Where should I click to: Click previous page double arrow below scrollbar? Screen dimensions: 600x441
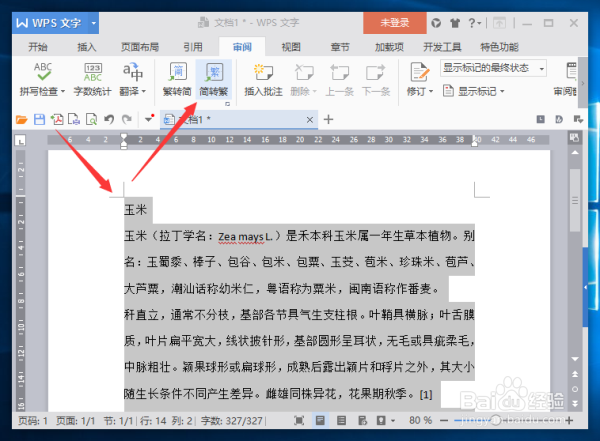pyautogui.click(x=575, y=374)
